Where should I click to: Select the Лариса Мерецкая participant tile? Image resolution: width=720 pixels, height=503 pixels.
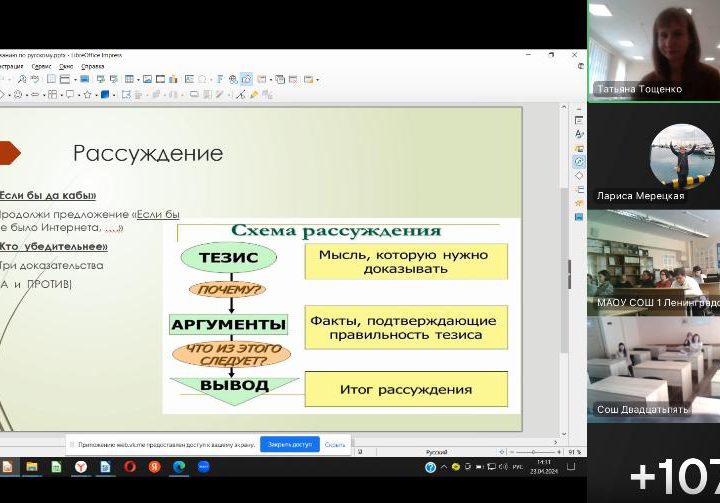652,160
